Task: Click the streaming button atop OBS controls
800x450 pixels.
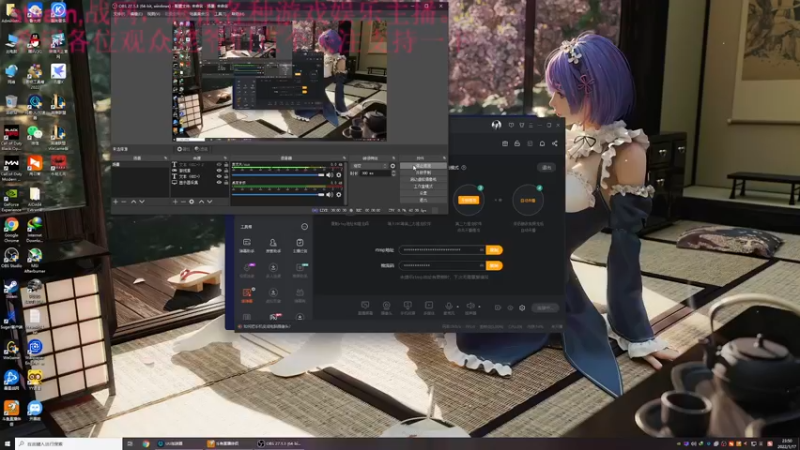Action: tap(423, 166)
